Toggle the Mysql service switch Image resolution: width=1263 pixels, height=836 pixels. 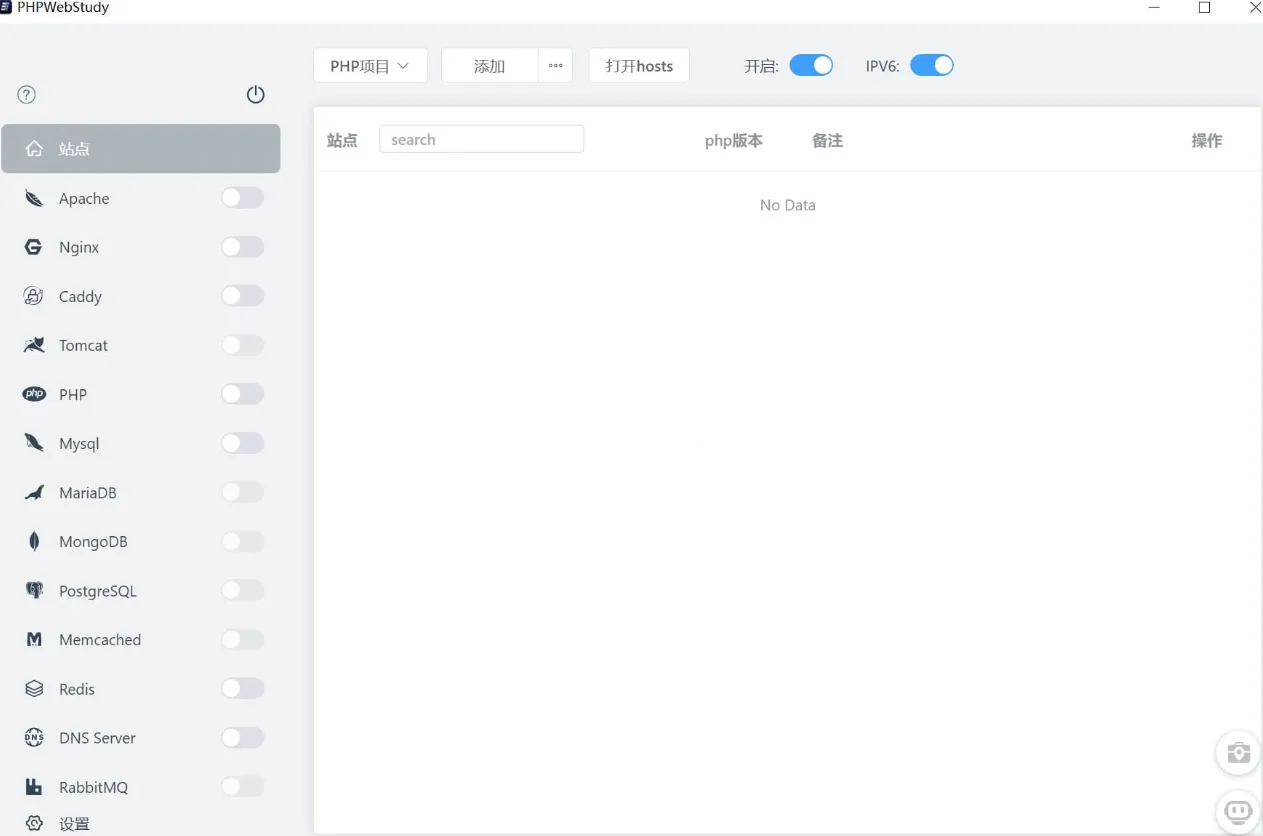tap(242, 443)
